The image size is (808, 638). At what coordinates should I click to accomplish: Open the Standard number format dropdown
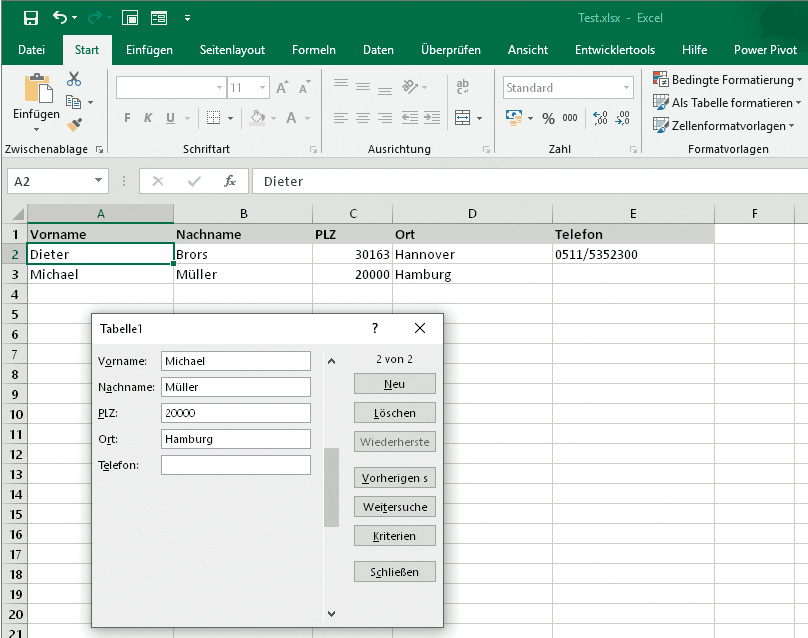627,88
